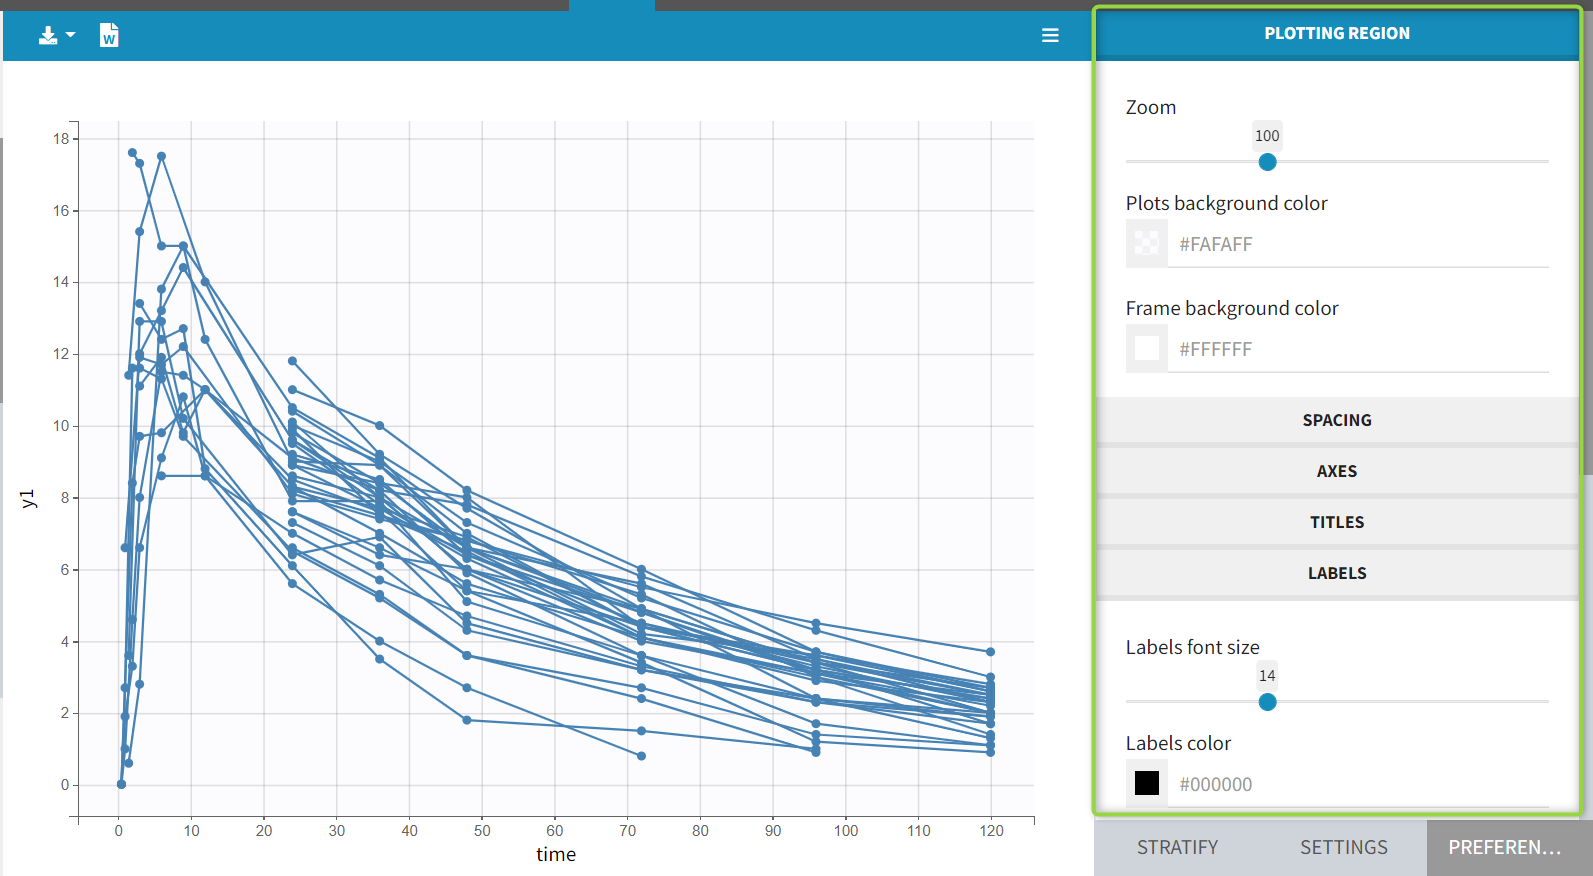Edit the labels color hex field #000000

click(1360, 785)
